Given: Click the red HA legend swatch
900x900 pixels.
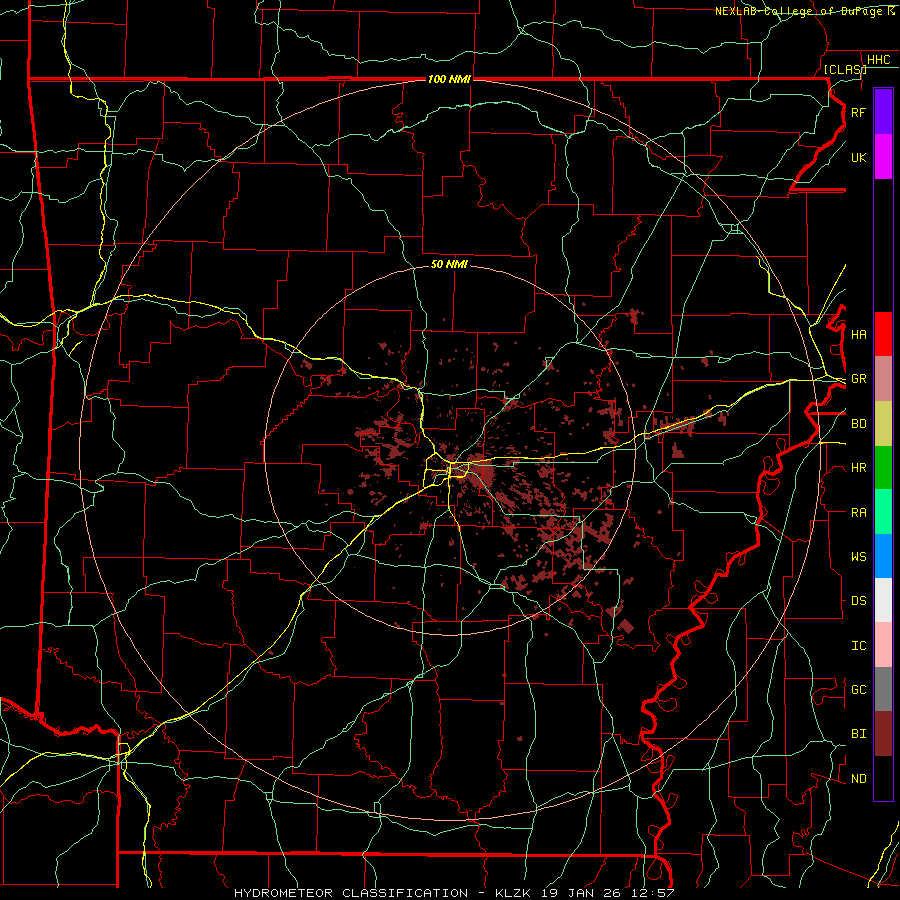Looking at the screenshot, I should 883,334.
